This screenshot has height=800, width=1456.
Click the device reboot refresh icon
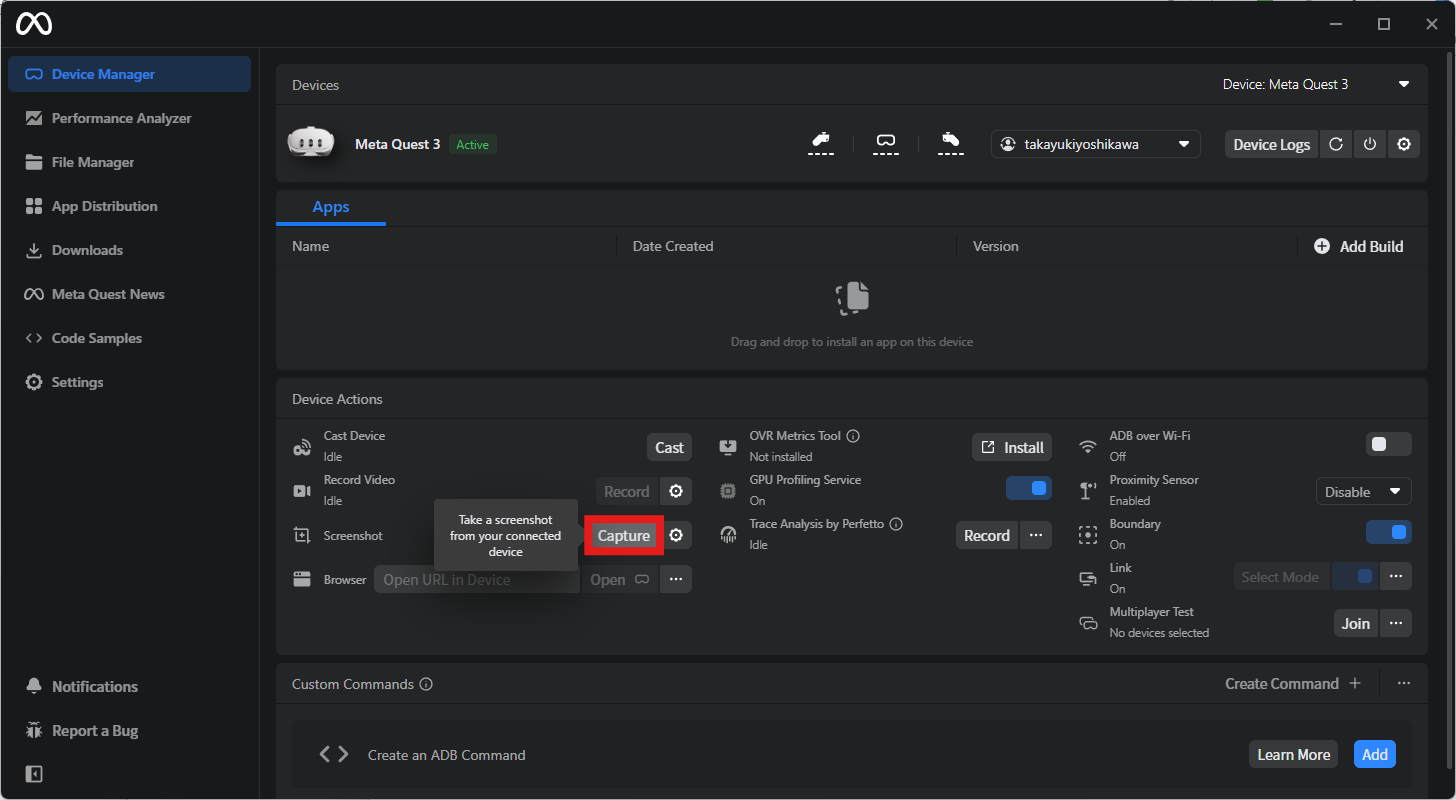pos(1336,145)
